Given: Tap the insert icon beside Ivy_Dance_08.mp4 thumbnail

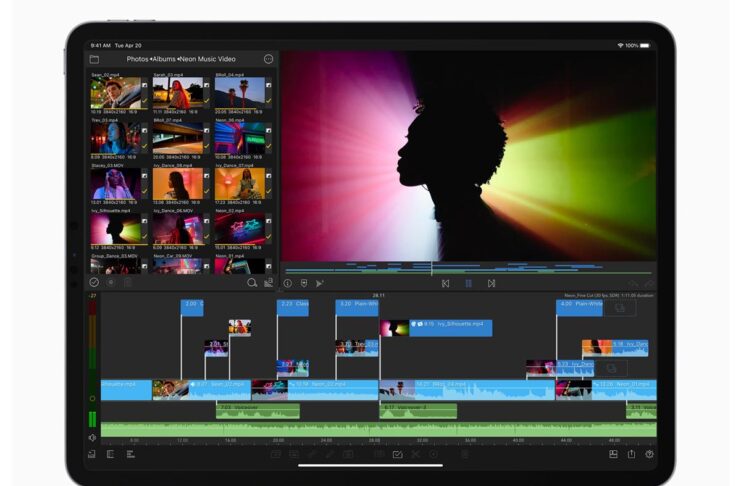Looking at the screenshot, I should click(207, 176).
